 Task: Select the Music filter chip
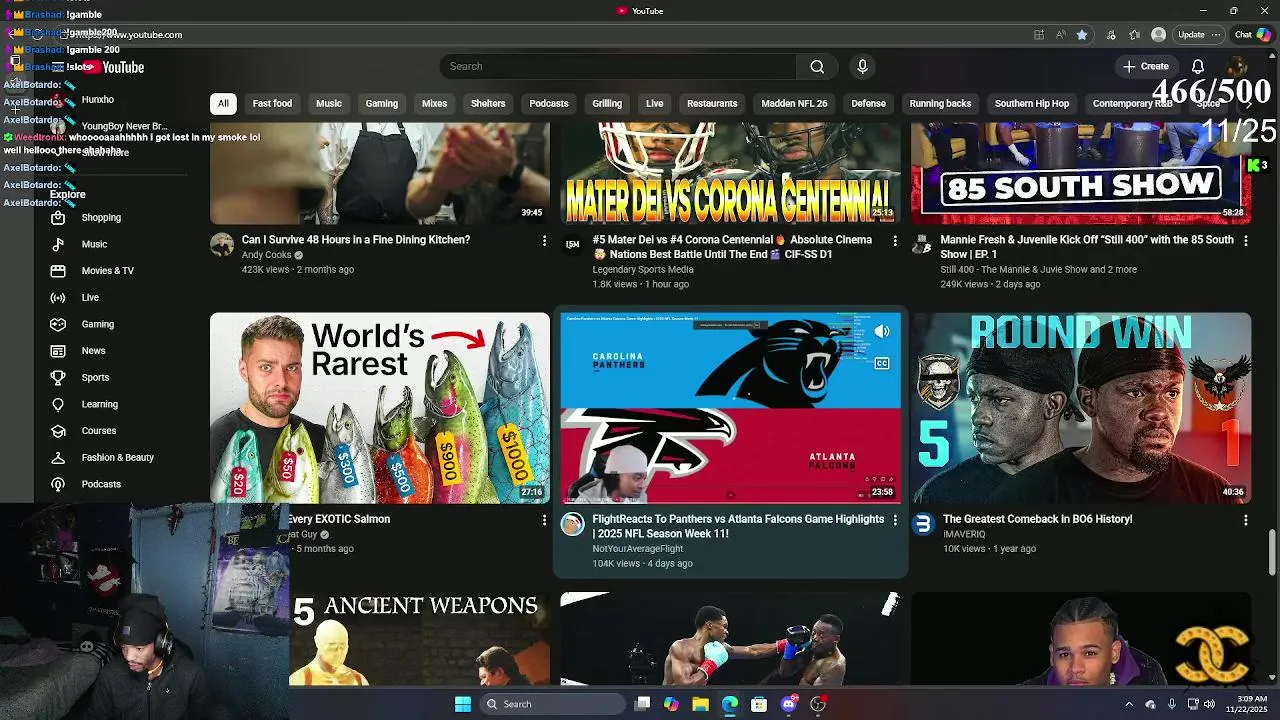(329, 103)
